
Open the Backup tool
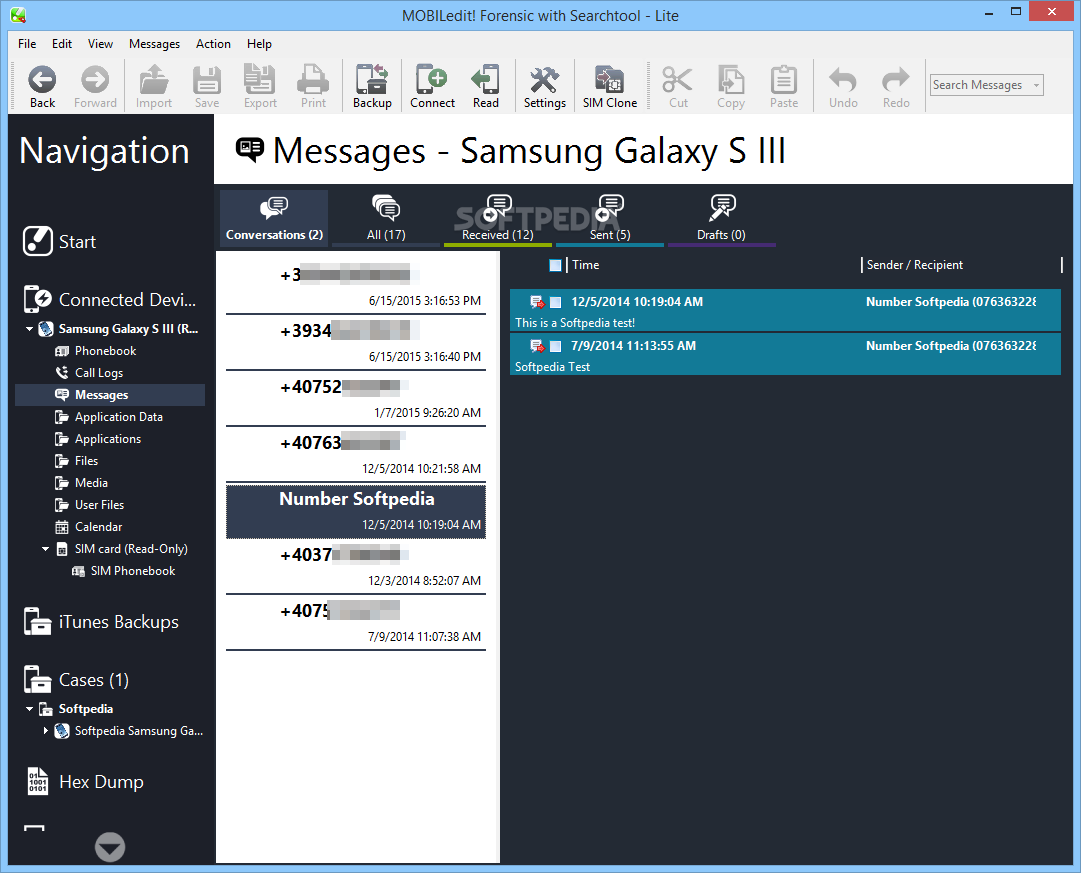point(372,86)
